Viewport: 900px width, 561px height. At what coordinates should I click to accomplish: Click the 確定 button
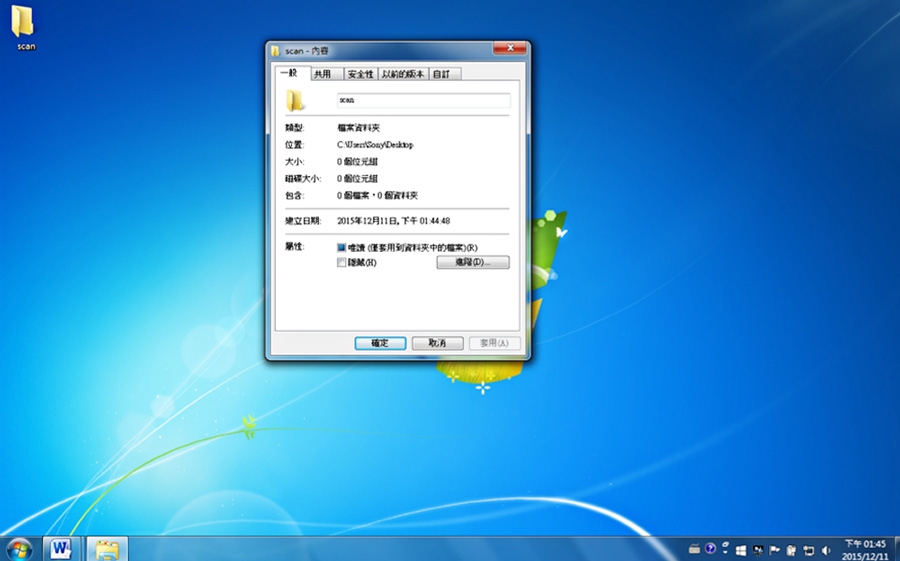380,343
